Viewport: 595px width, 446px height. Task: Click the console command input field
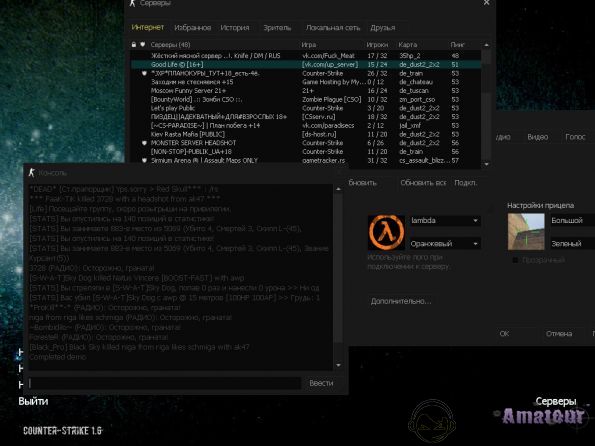(165, 383)
